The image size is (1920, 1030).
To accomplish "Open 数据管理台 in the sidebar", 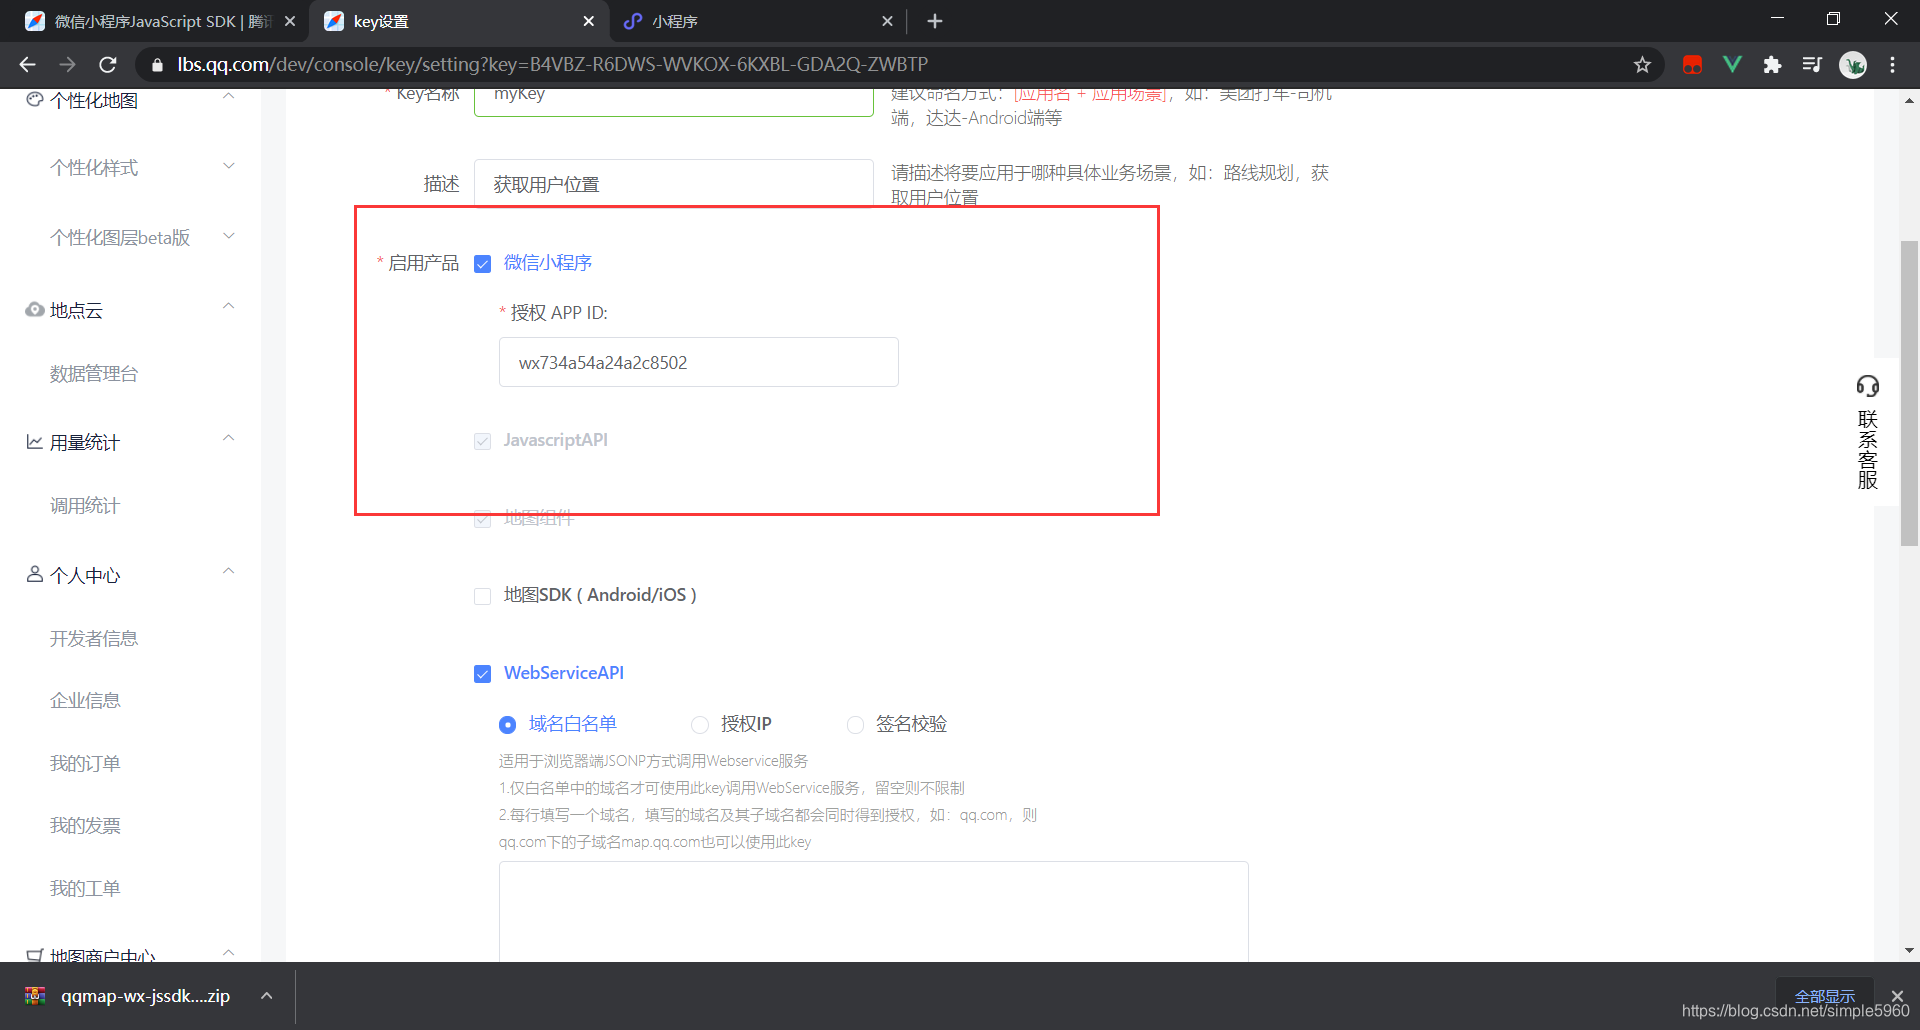I will 94,374.
